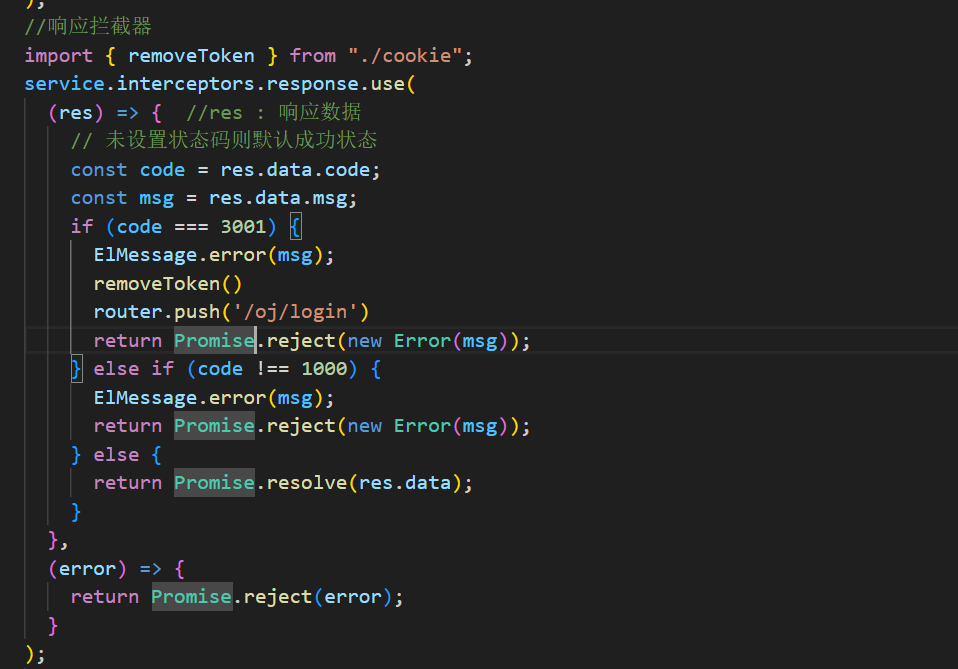Viewport: 958px width, 669px height.
Task: Click "code" variable in const code declaration
Action: pyautogui.click(x=163, y=170)
